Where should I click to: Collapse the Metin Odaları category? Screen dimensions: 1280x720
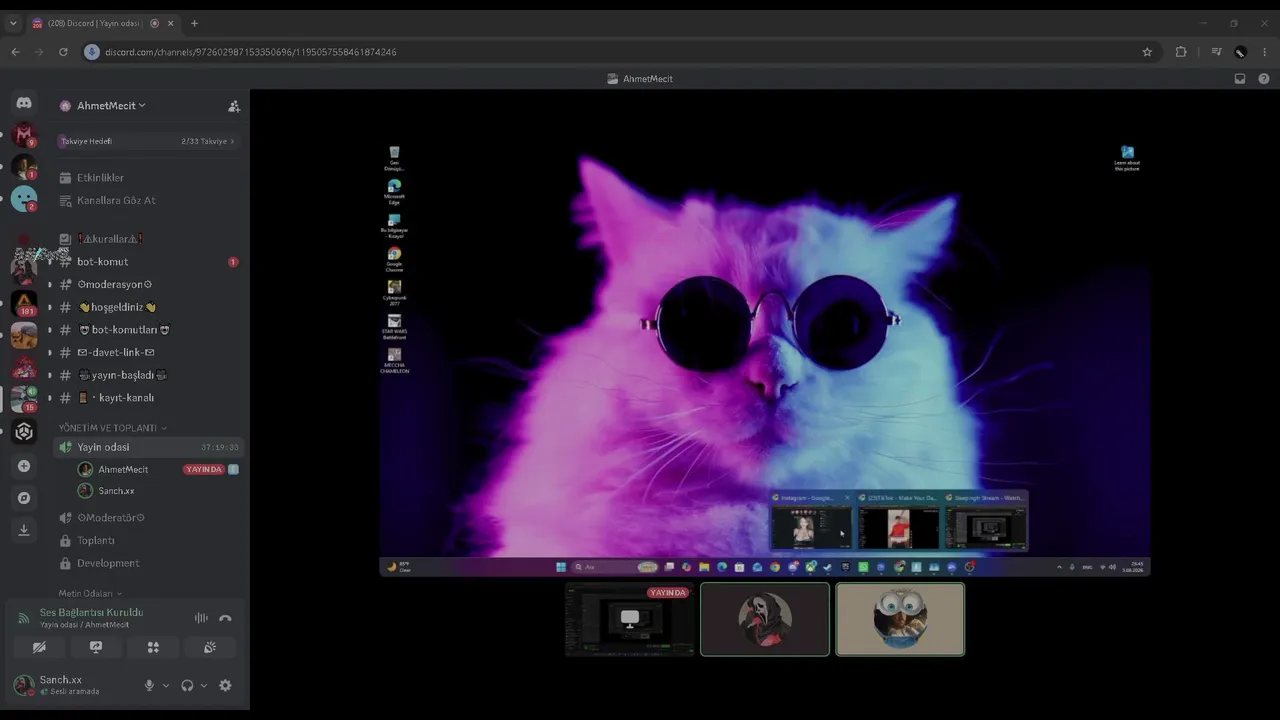(90, 594)
